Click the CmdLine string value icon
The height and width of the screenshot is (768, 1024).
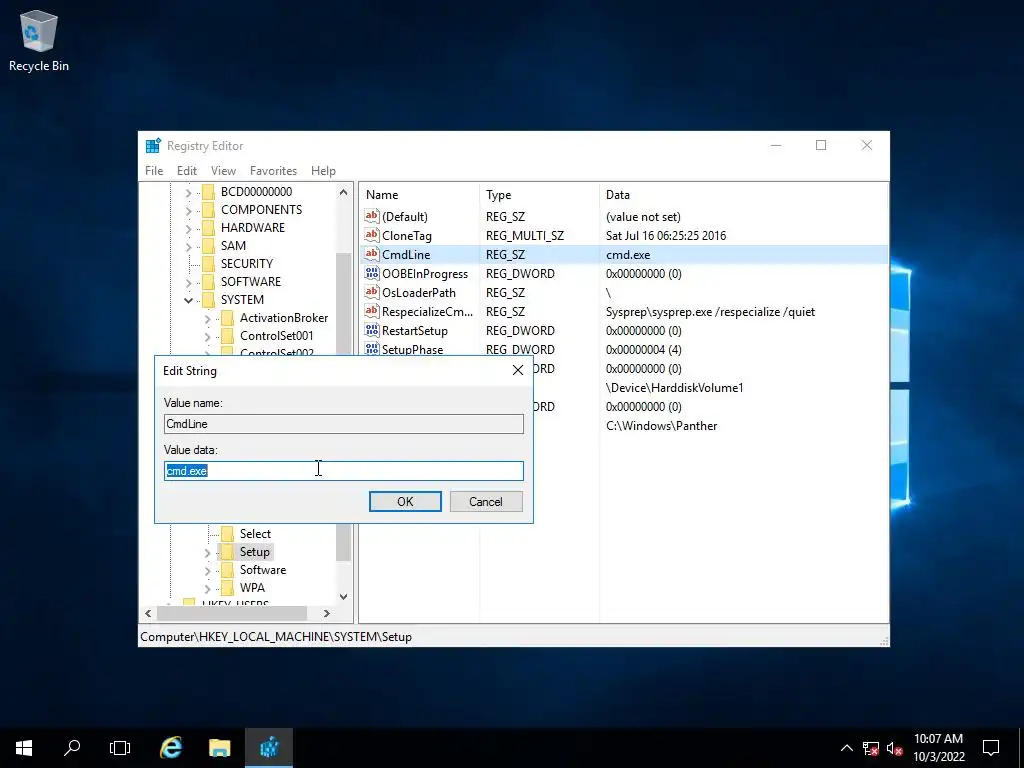372,254
